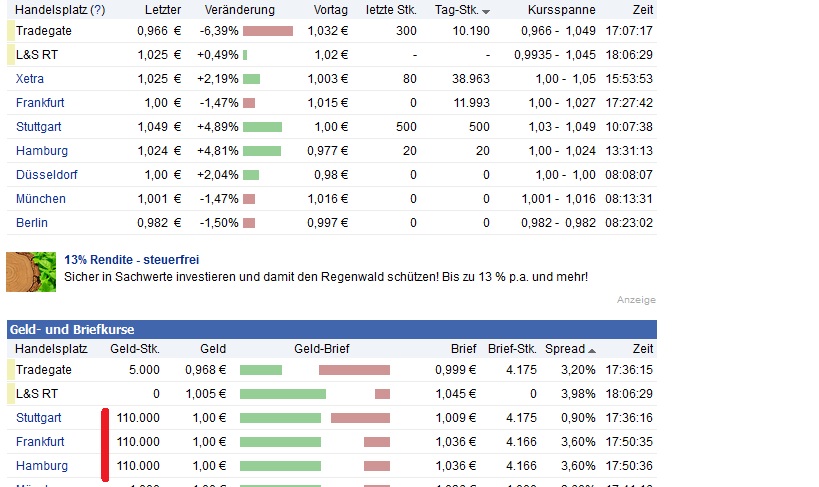819x487 pixels.
Task: Click Tradegate in the Geld- und Briefkurse table
Action: click(x=44, y=370)
